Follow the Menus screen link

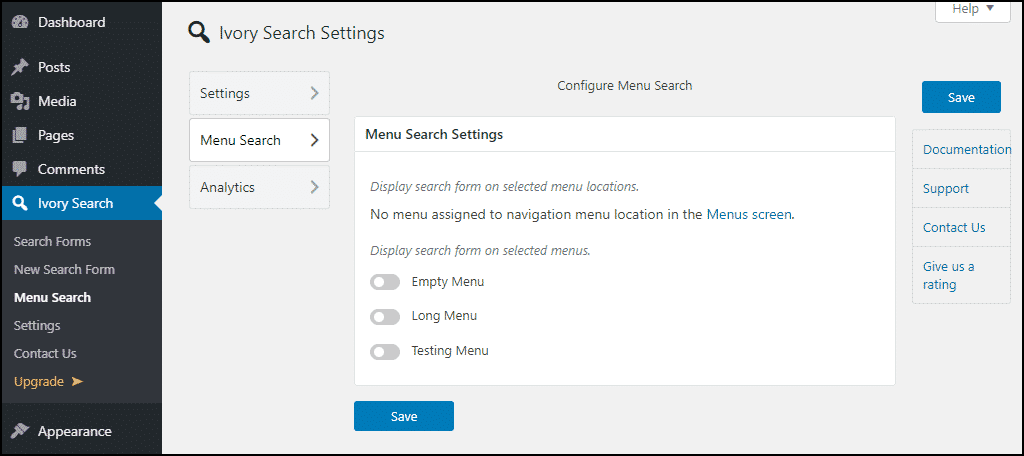click(x=749, y=214)
